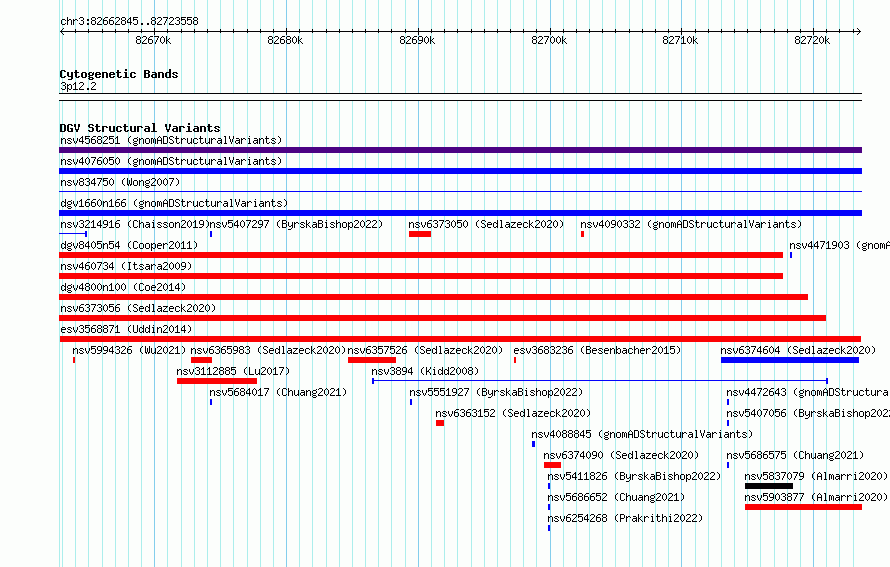Click the 82720k ruler tick label
Viewport: 890px width, 567px height.
pos(812,40)
